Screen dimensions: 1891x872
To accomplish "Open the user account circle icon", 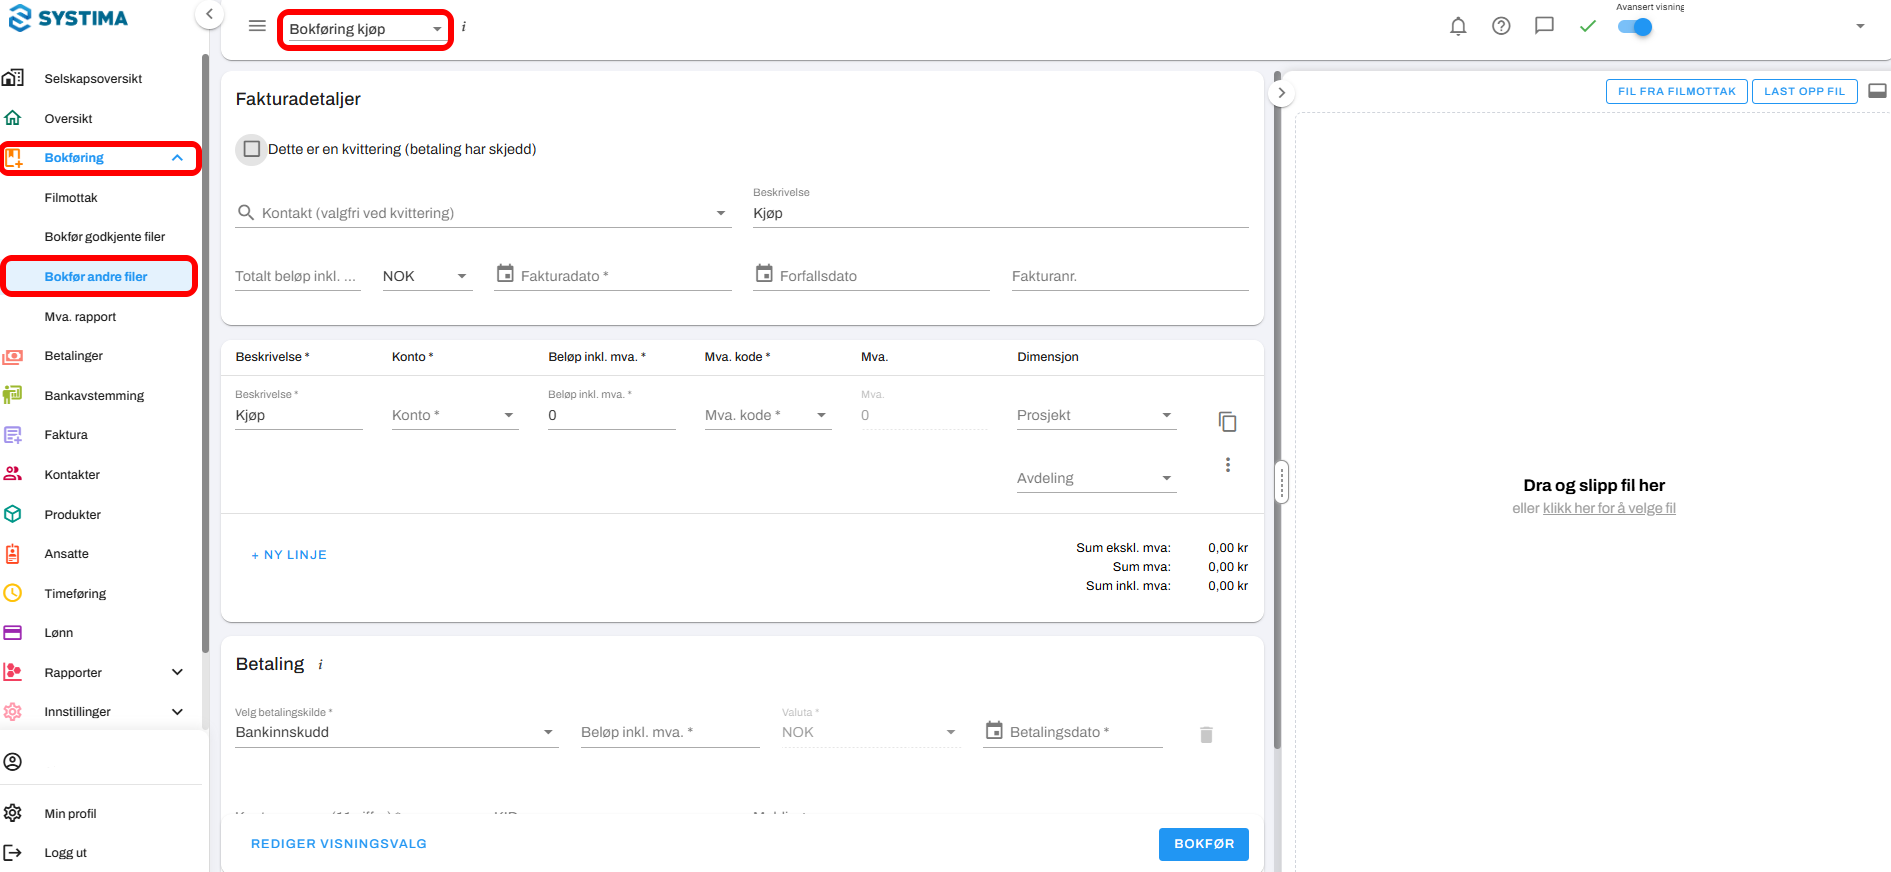I will [13, 762].
